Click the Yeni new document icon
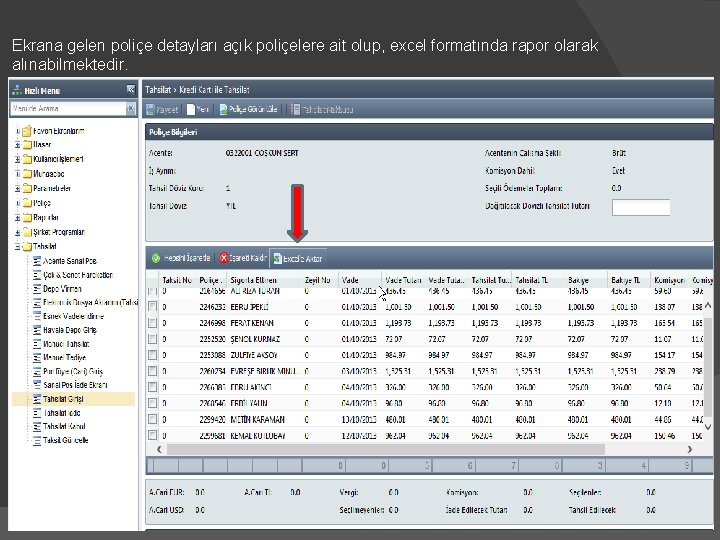 tap(191, 110)
